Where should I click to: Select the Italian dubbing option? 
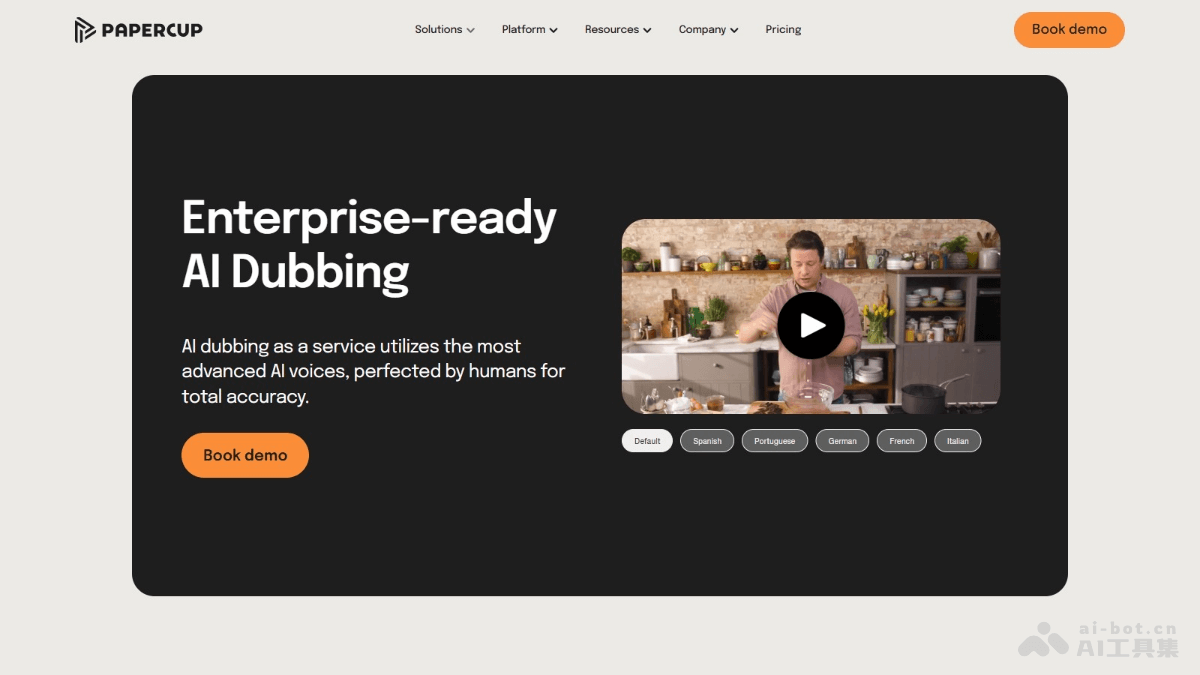[x=957, y=441]
